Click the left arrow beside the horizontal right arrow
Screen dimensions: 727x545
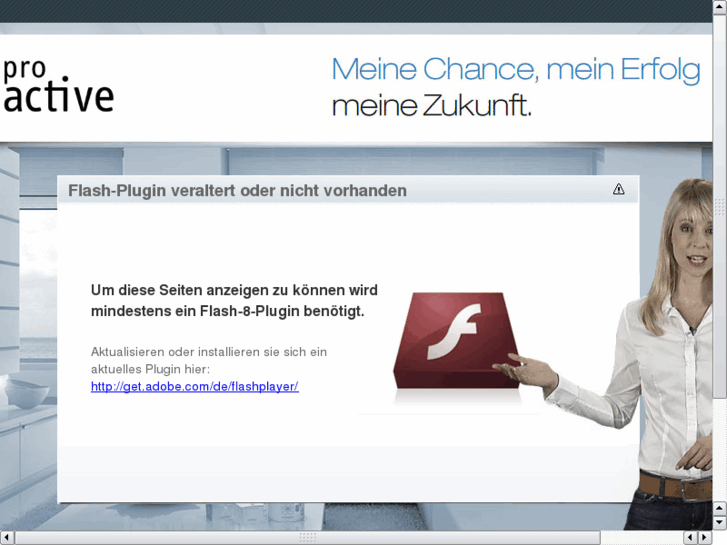click(690, 538)
